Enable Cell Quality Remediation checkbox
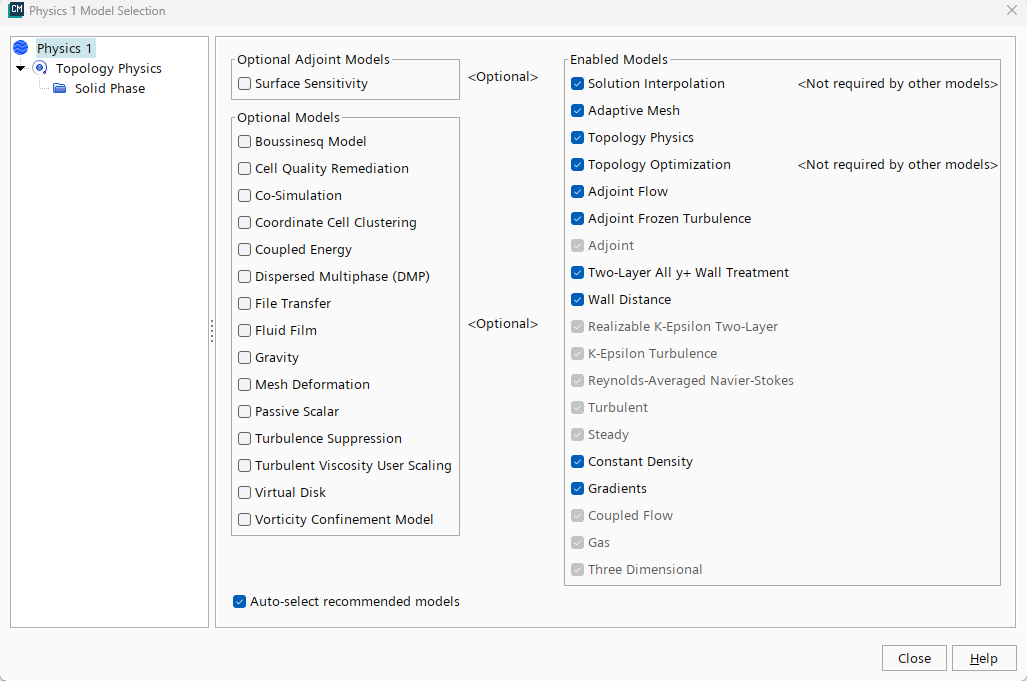The height and width of the screenshot is (681, 1027). click(244, 168)
